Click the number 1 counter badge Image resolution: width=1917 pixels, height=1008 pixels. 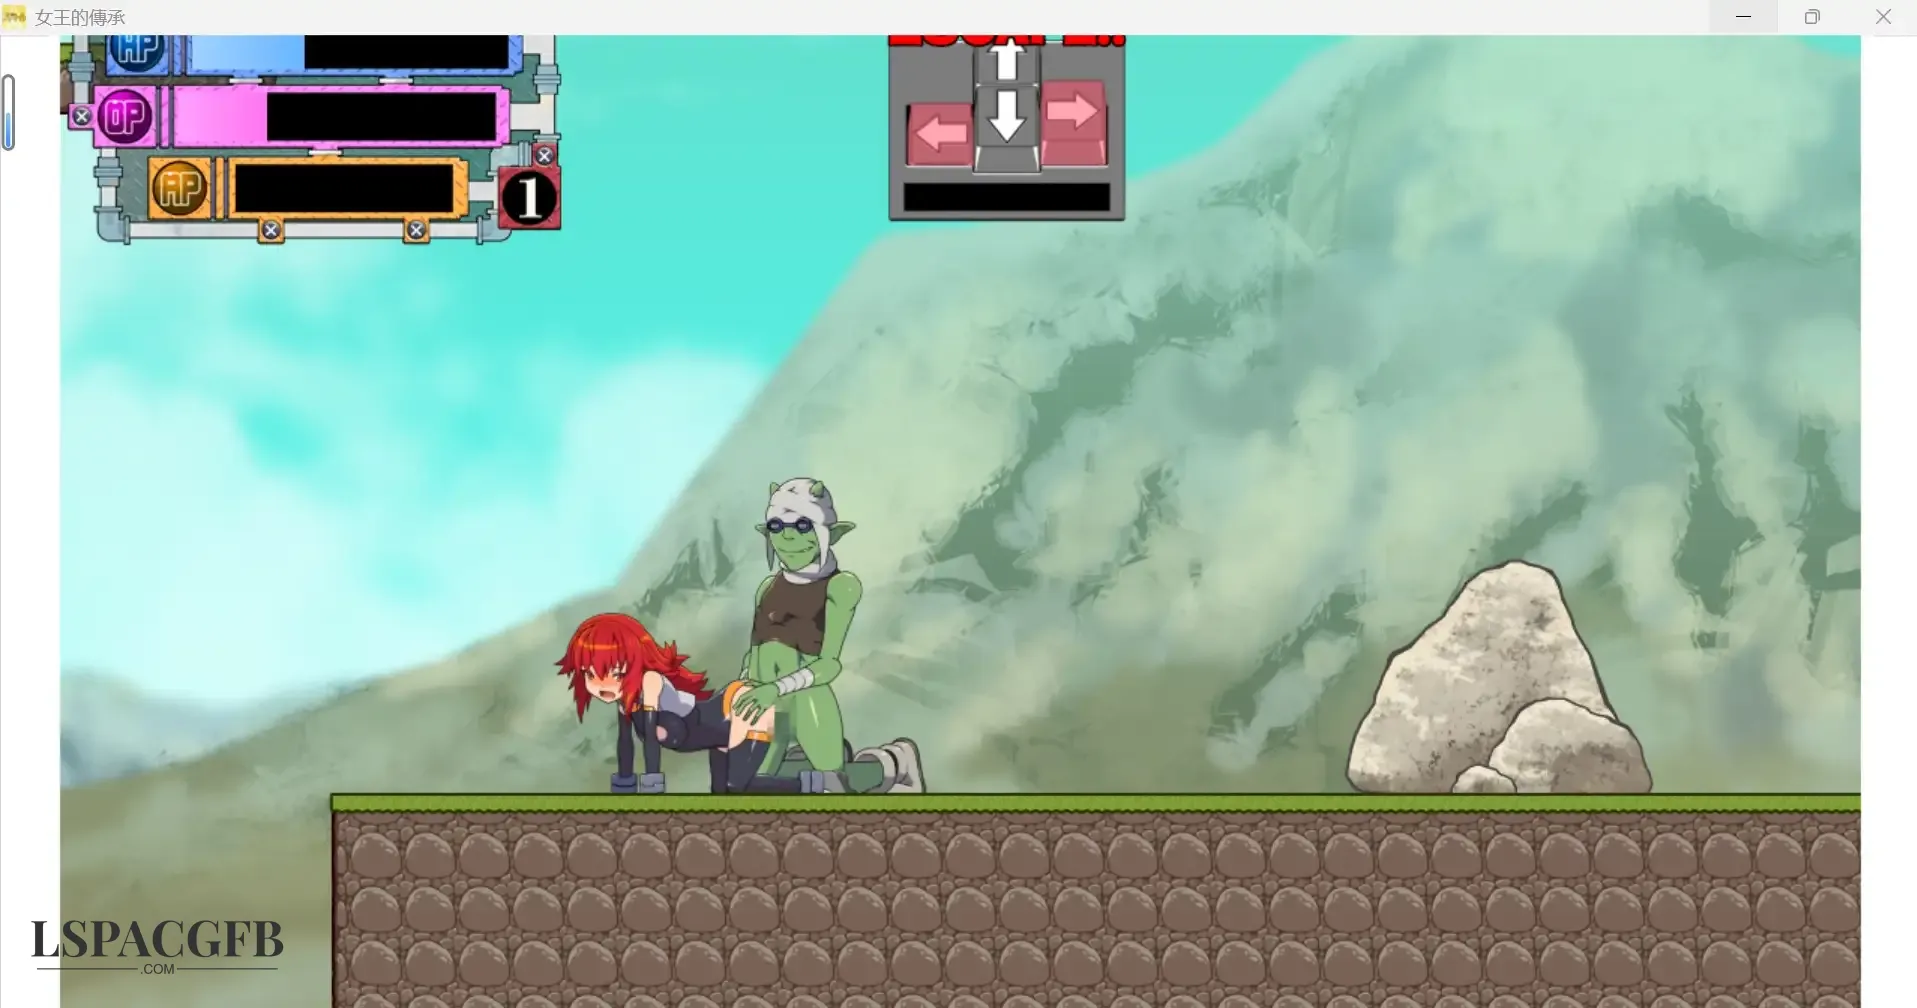pyautogui.click(x=529, y=197)
